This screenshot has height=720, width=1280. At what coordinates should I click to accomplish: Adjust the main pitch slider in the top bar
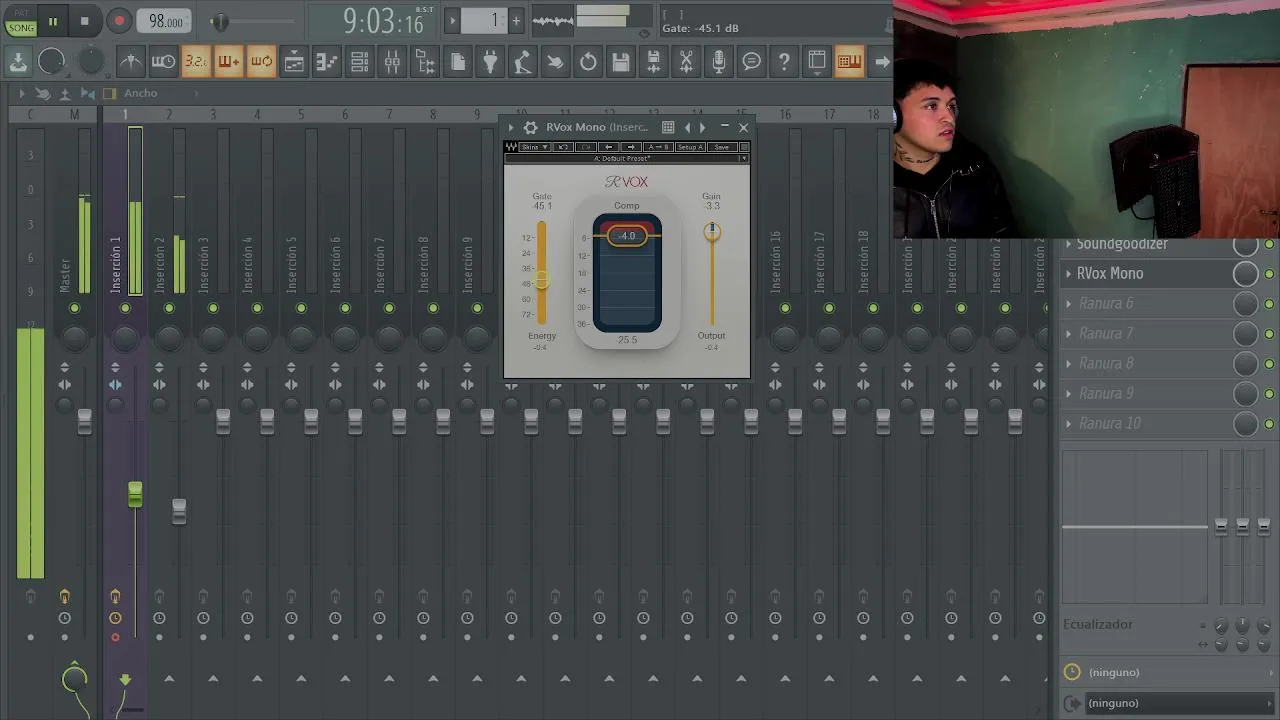point(220,21)
